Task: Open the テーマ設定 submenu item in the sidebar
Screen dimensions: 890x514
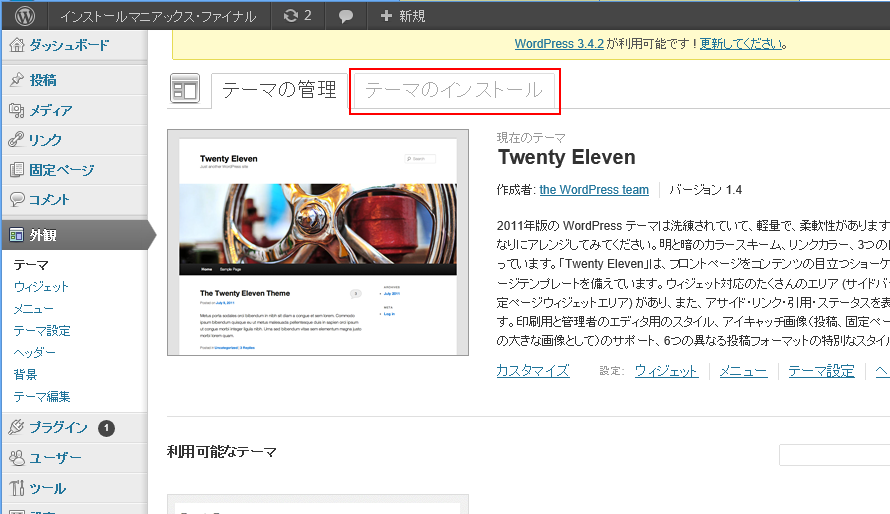Action: point(42,331)
